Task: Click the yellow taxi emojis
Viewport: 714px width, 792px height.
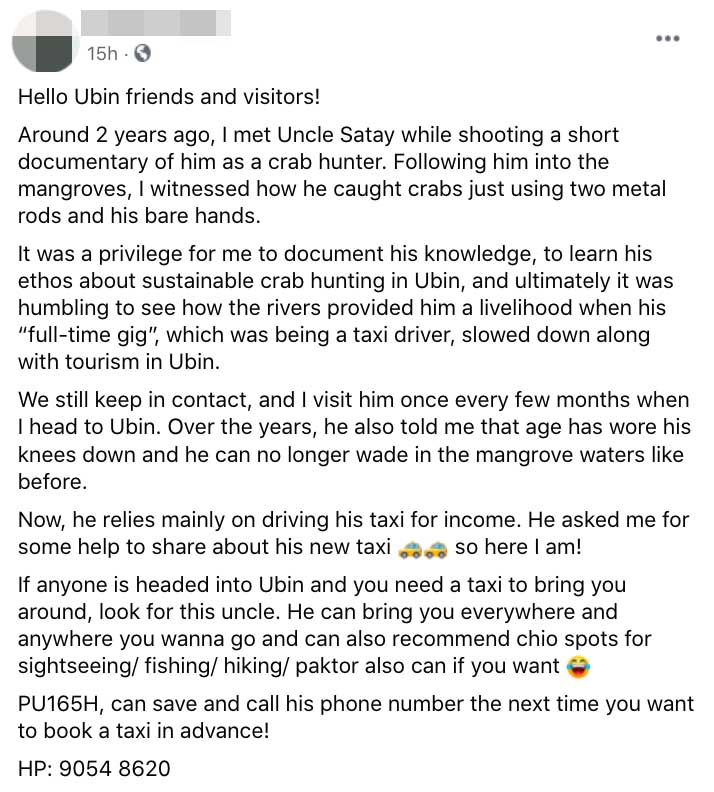Action: pyautogui.click(x=422, y=548)
